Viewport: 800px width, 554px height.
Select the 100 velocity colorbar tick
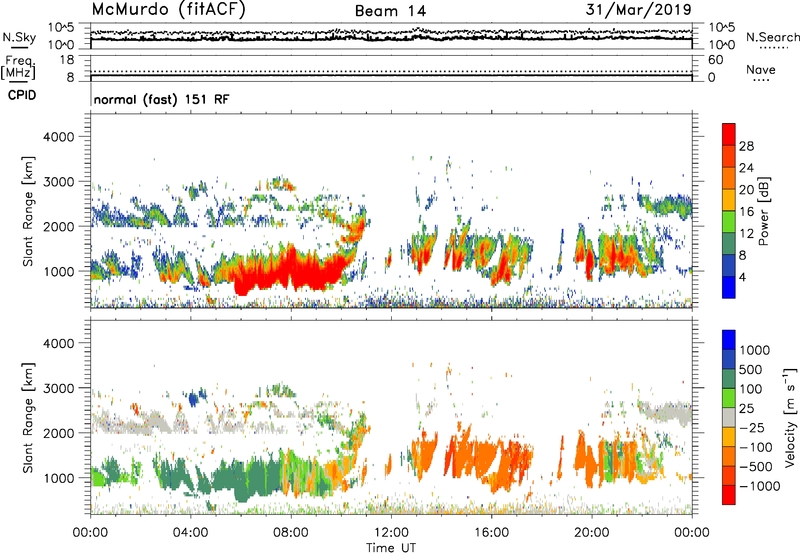[751, 389]
